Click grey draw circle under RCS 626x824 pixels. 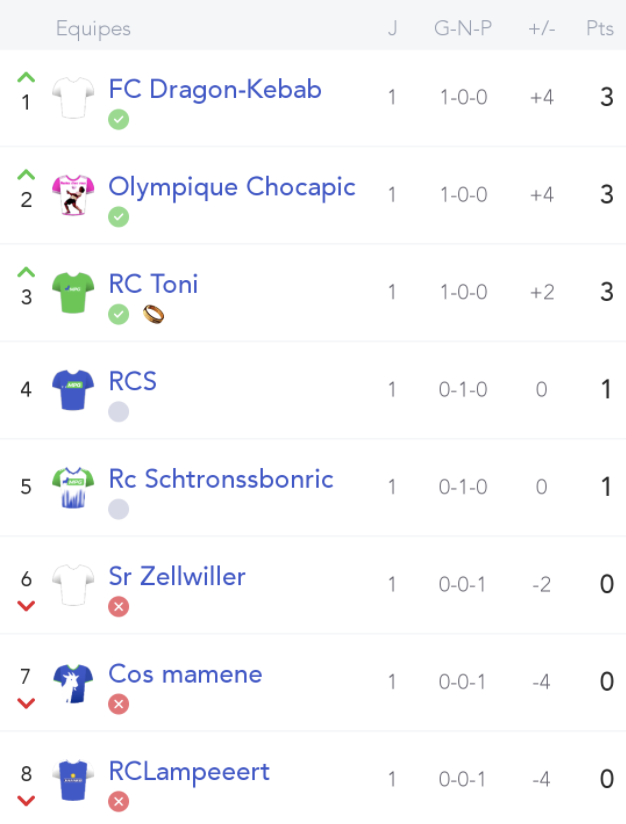pyautogui.click(x=119, y=411)
